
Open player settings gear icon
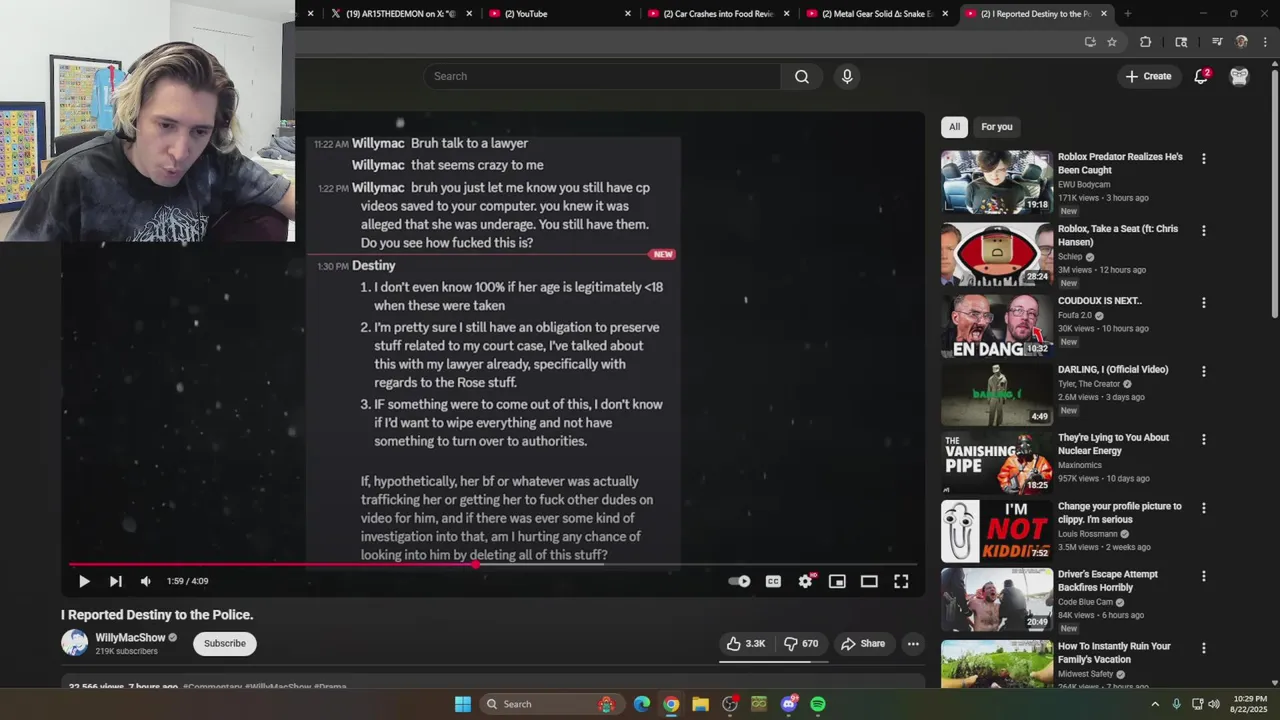(x=805, y=581)
